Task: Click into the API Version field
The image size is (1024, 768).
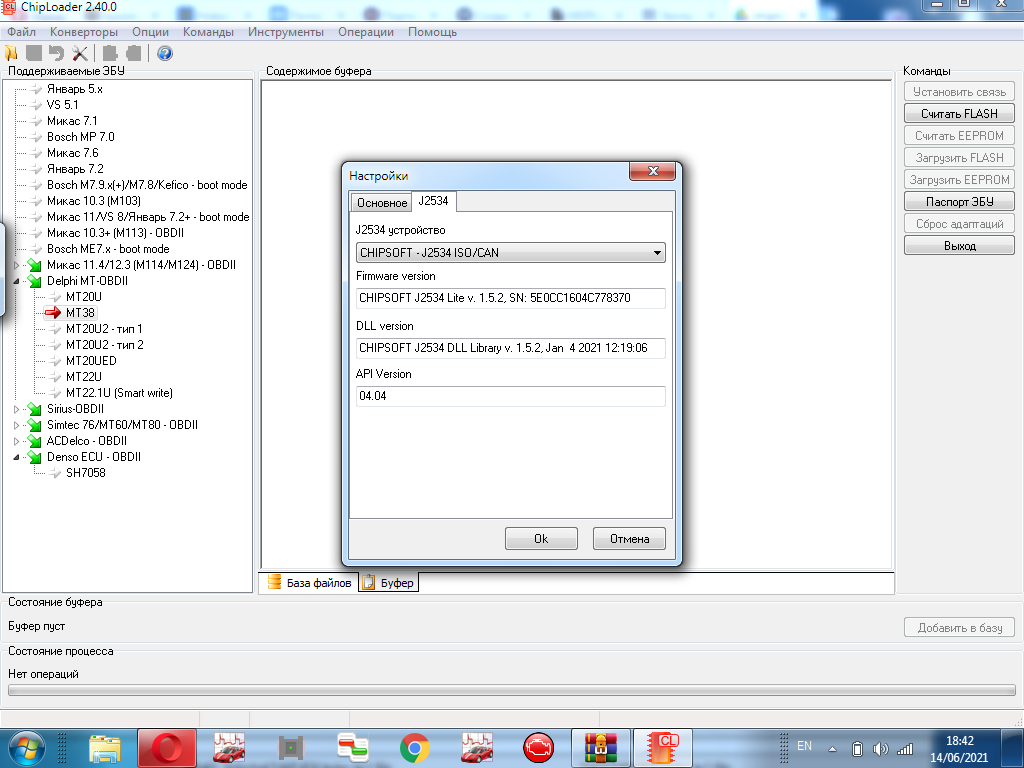Action: (510, 397)
